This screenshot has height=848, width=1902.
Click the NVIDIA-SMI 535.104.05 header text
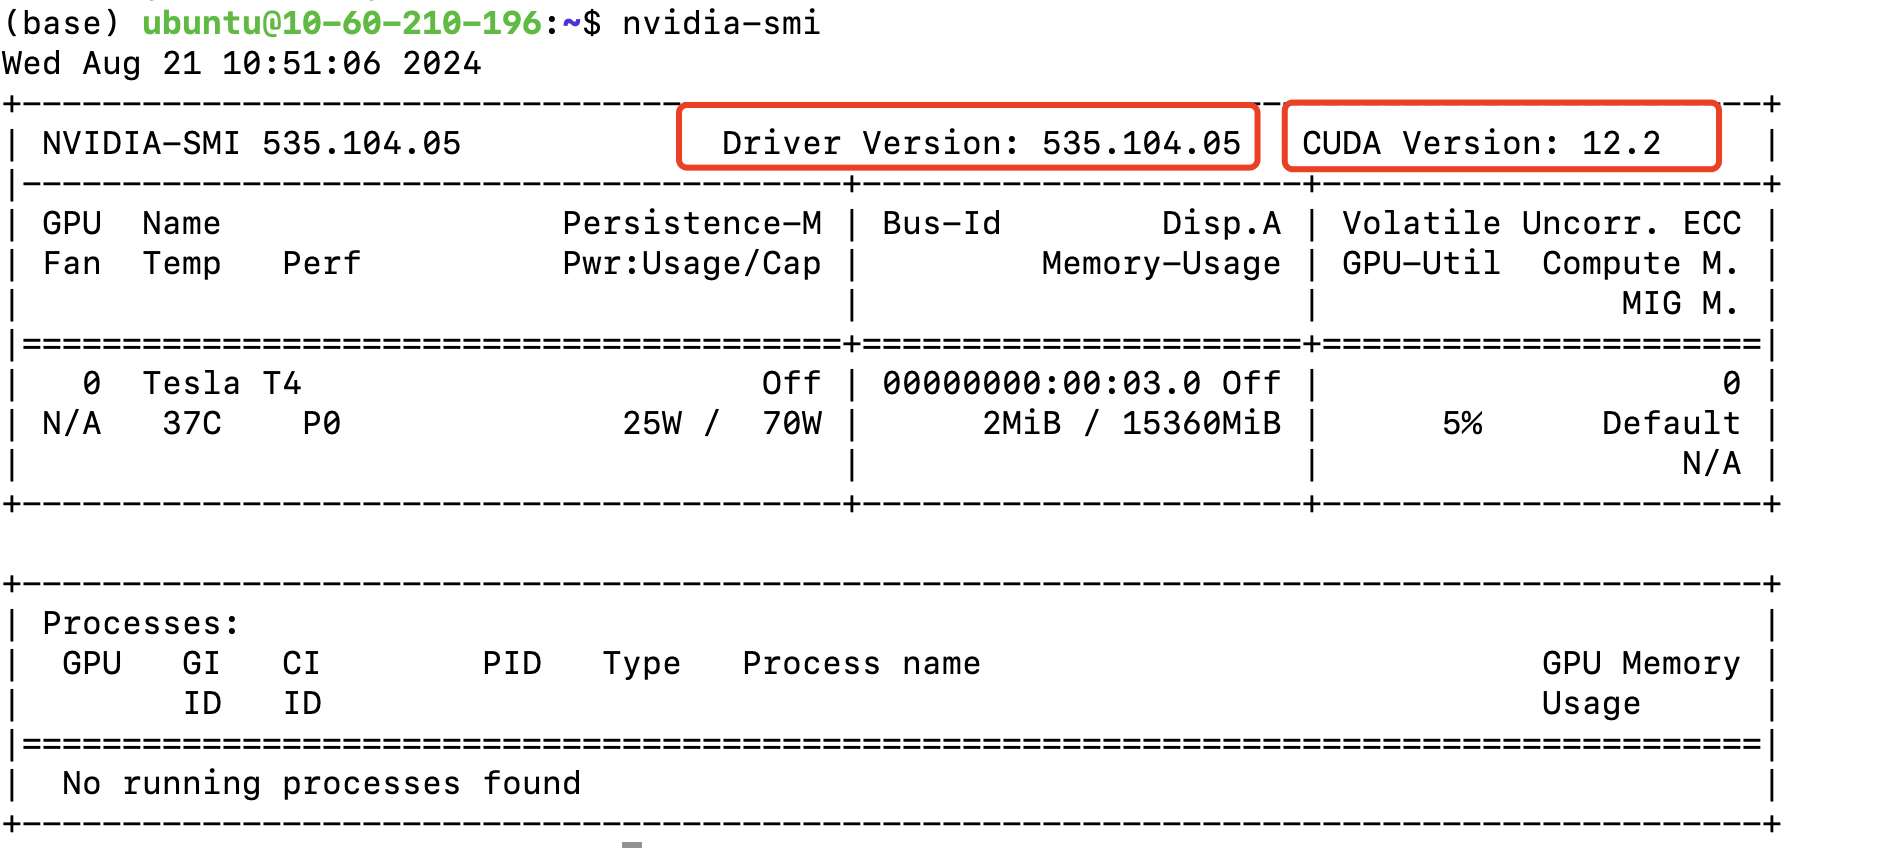click(251, 143)
